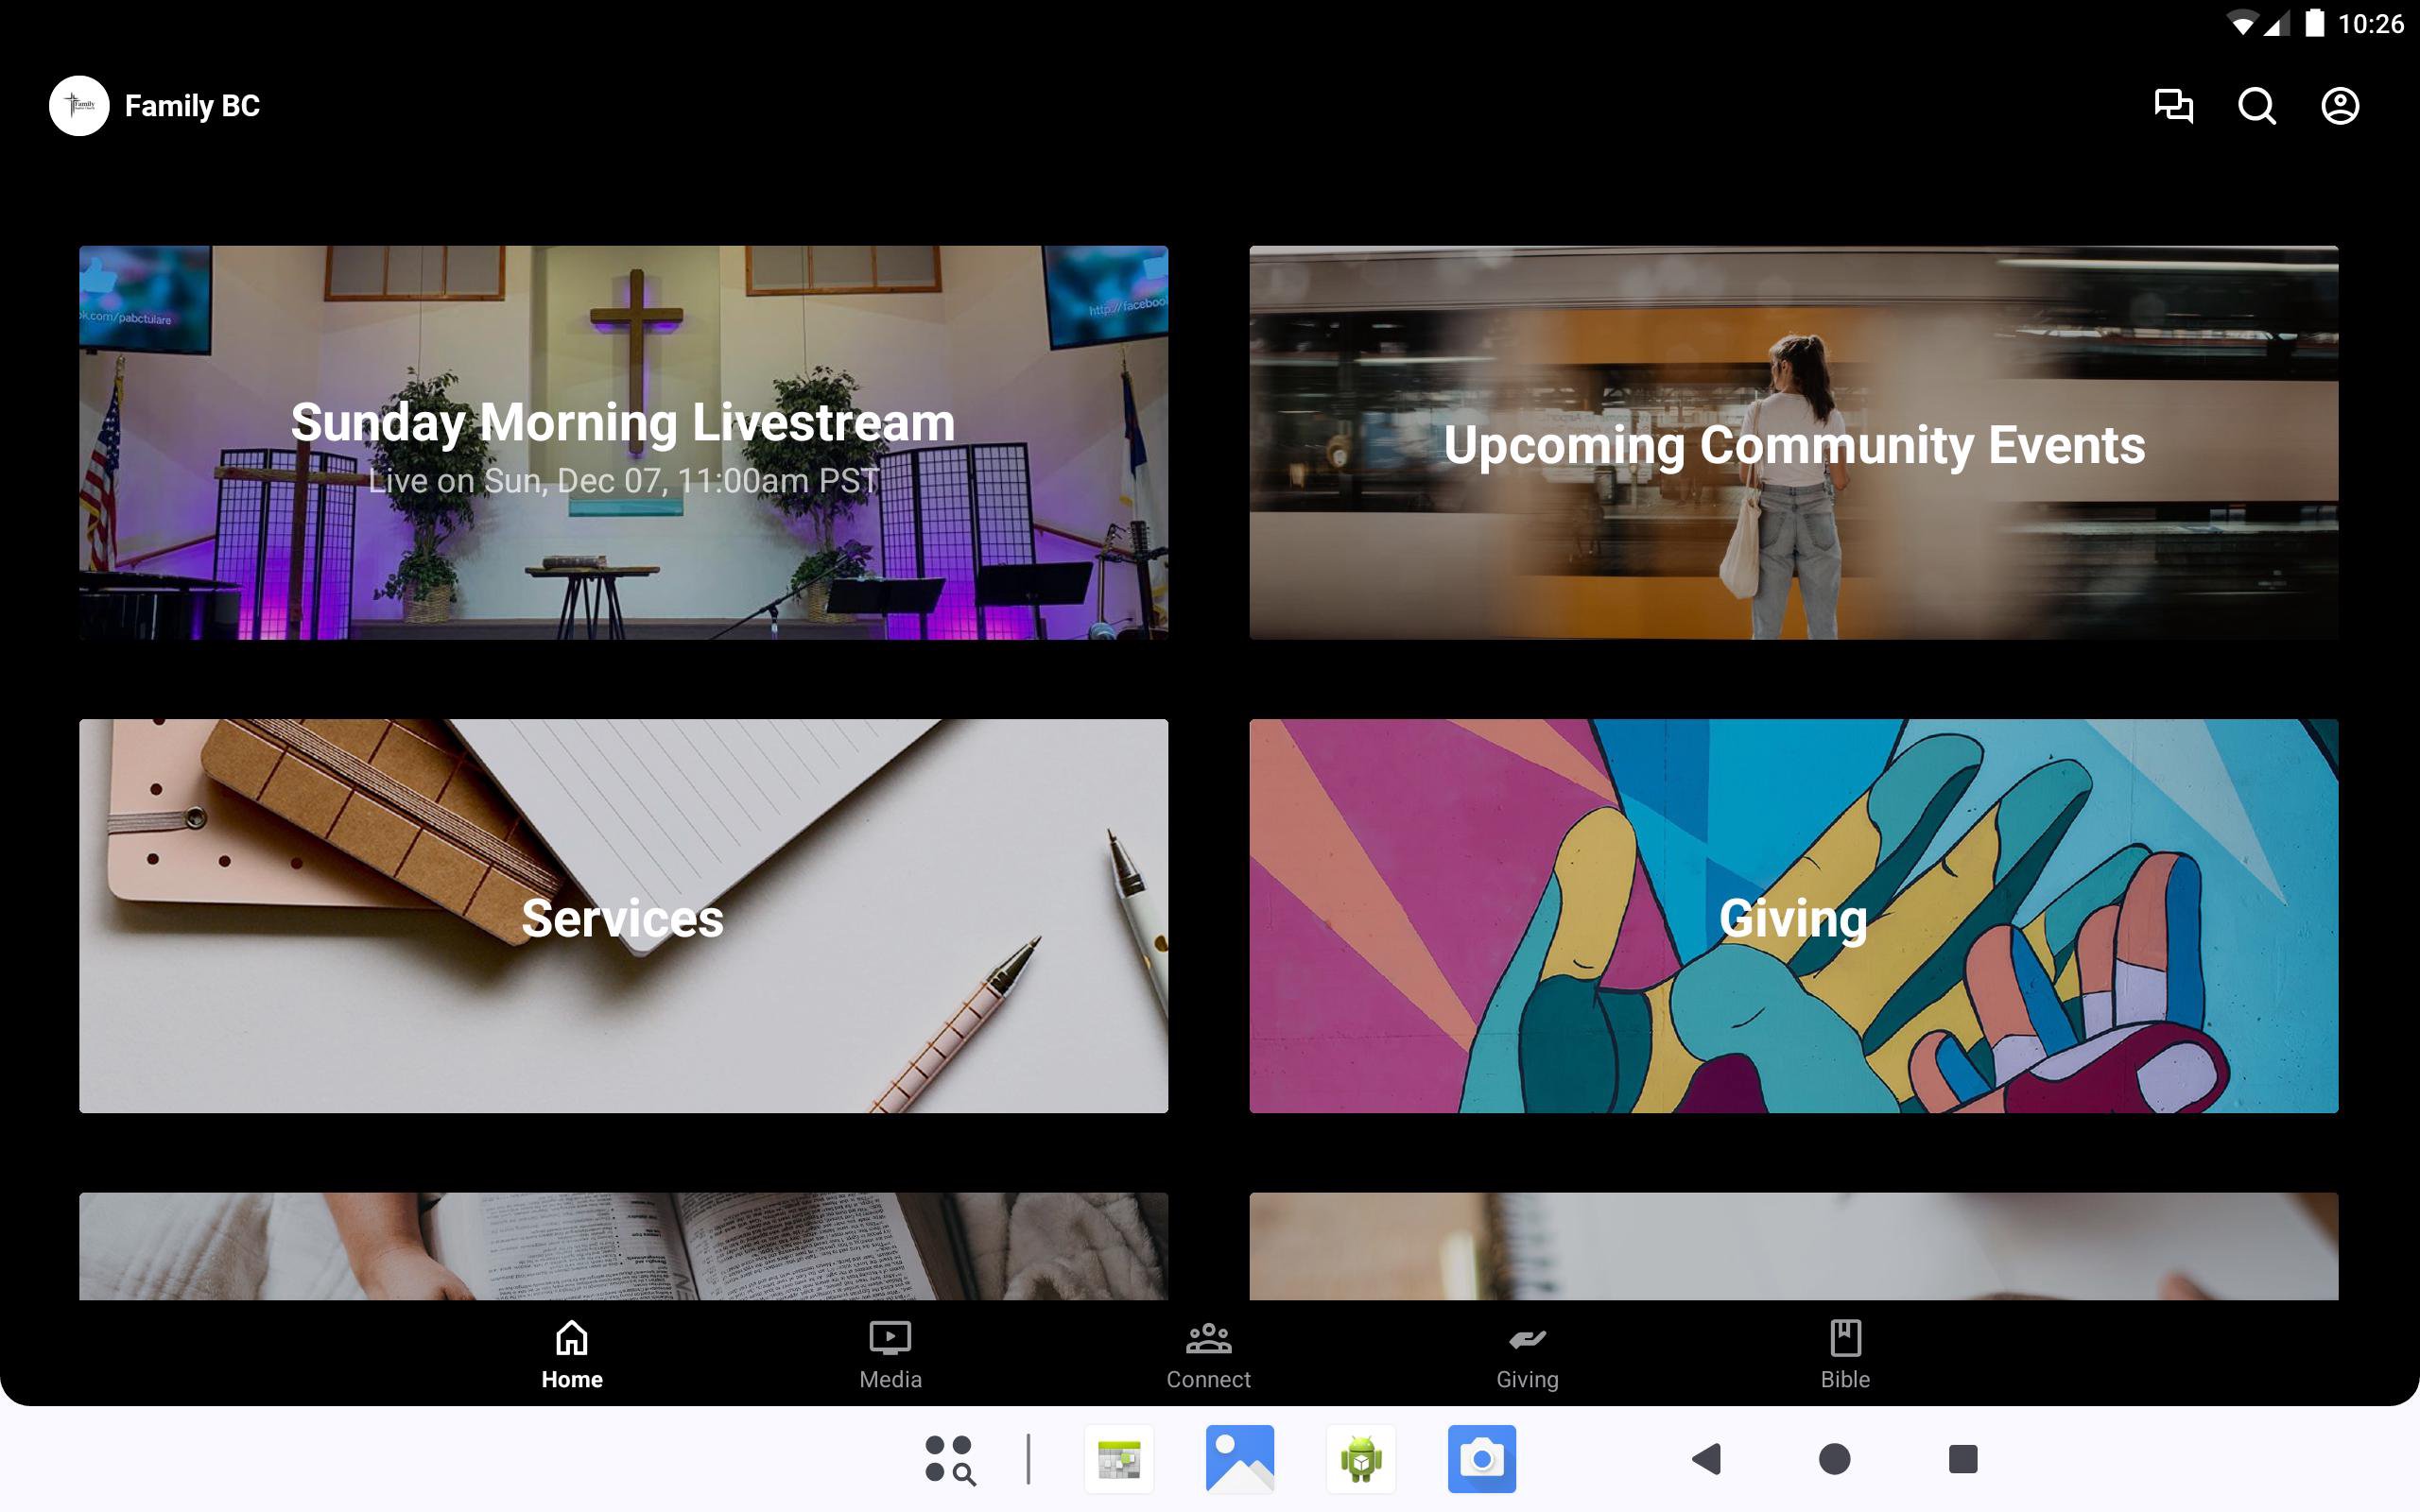Open the app drawer search icon

click(949, 1459)
